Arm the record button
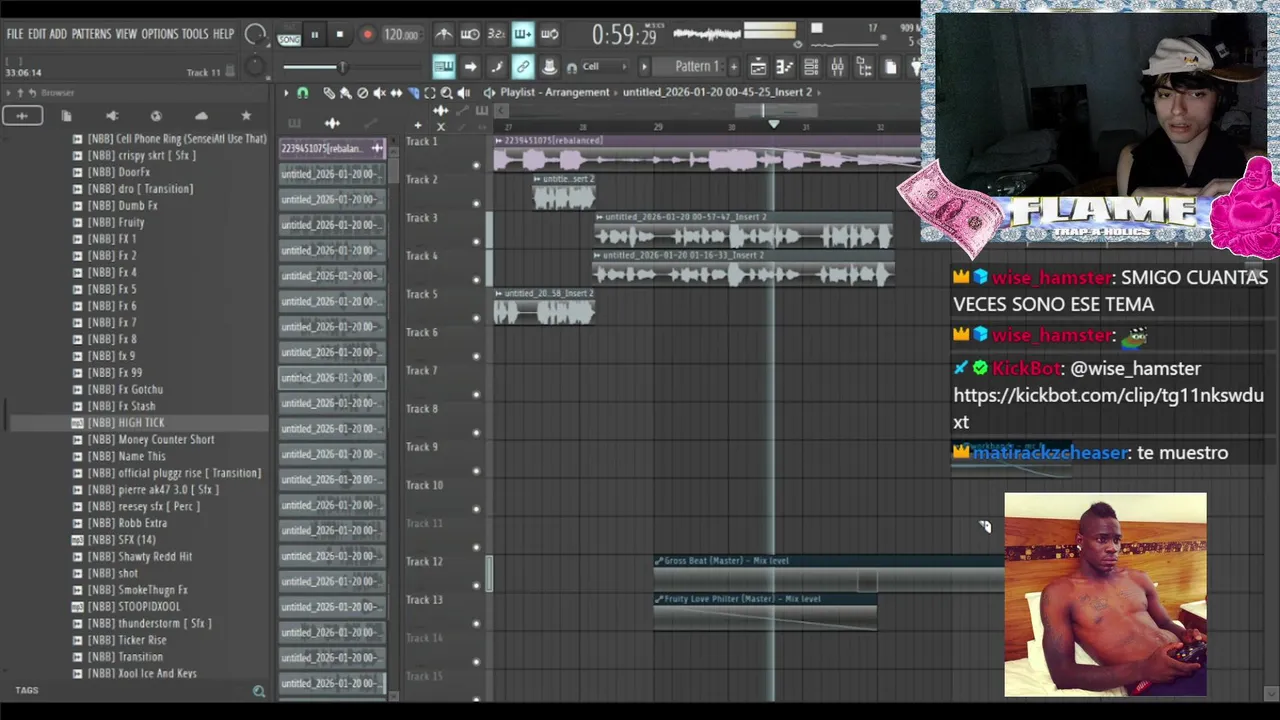The height and width of the screenshot is (720, 1280). click(x=367, y=35)
